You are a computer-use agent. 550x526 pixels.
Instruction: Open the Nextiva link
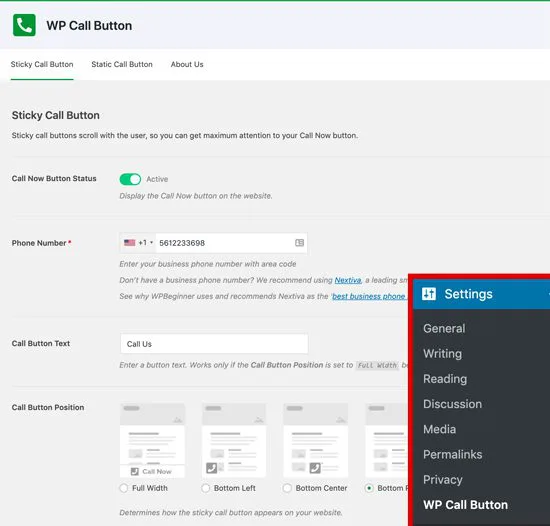point(348,280)
